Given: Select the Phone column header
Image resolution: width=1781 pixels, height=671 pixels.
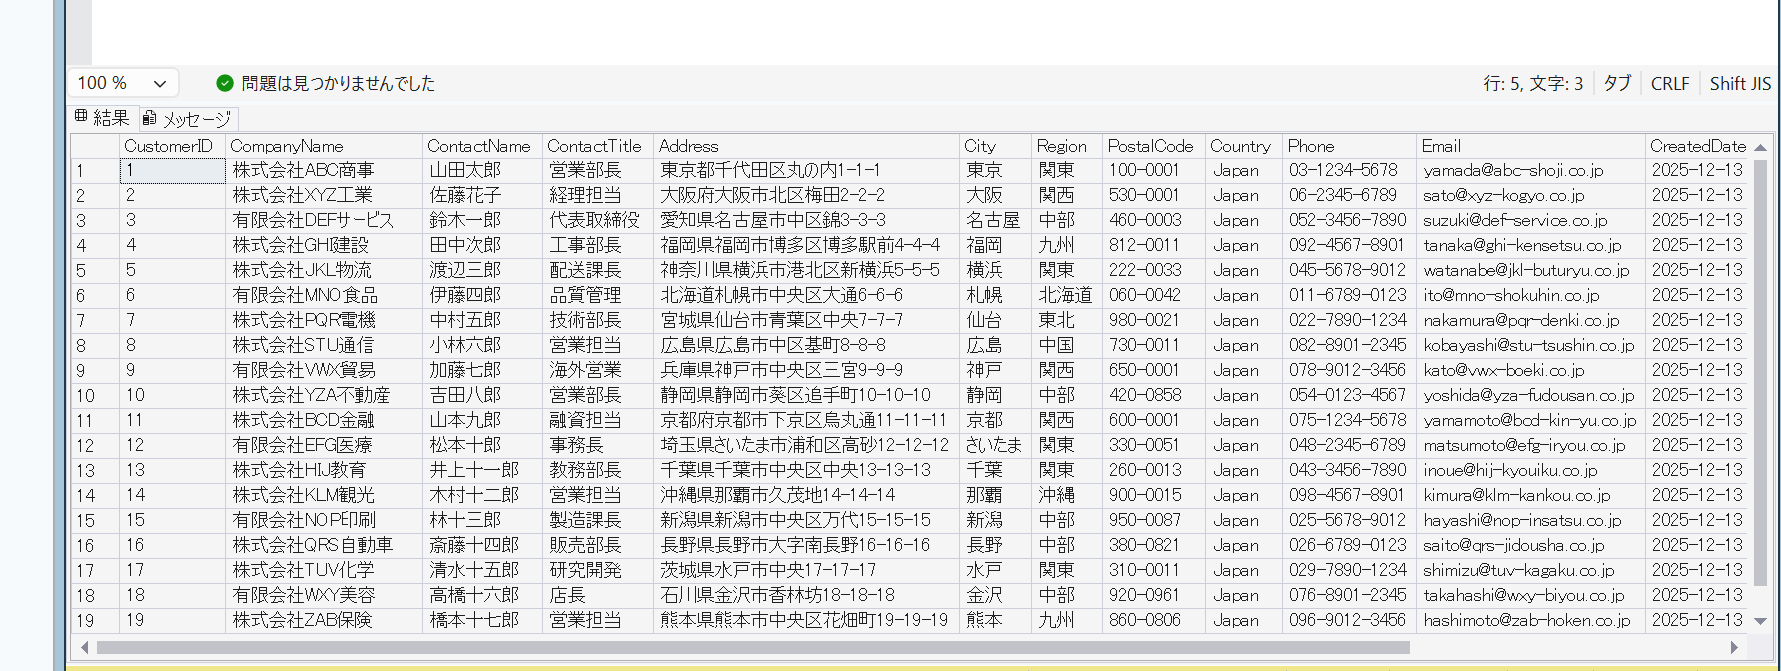Looking at the screenshot, I should coord(1349,146).
